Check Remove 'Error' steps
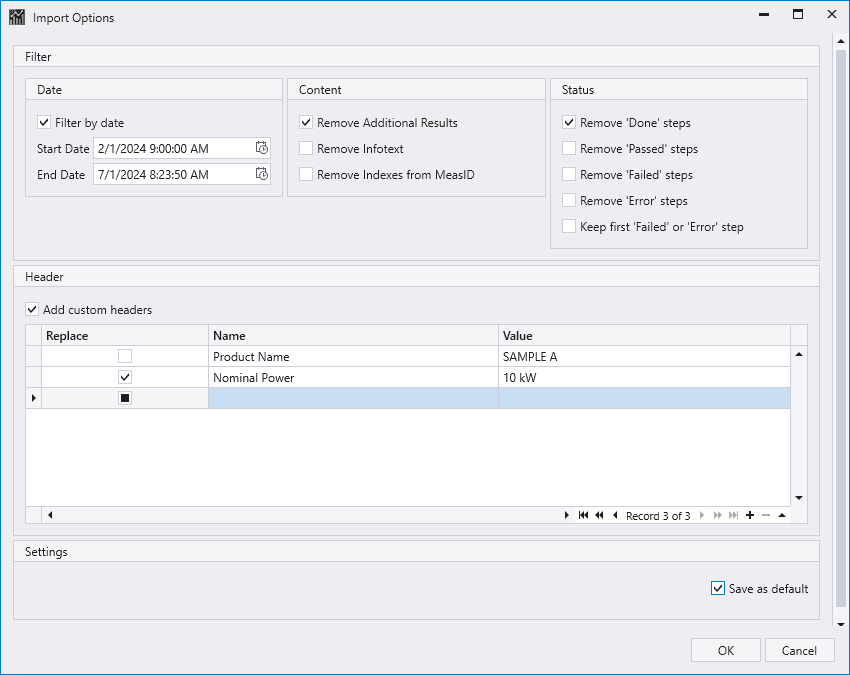Screen dimensions: 850x675 [x=569, y=200]
